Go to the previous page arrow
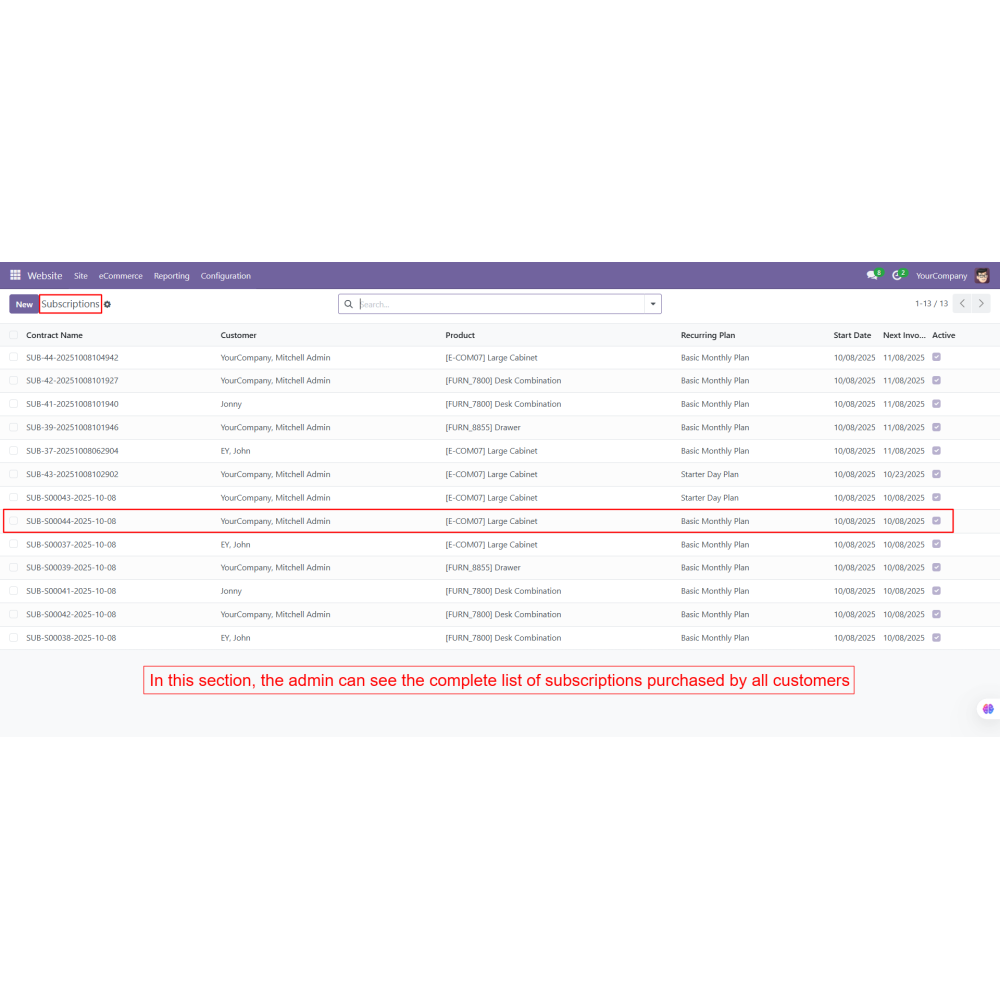The image size is (1000, 1000). tap(962, 303)
